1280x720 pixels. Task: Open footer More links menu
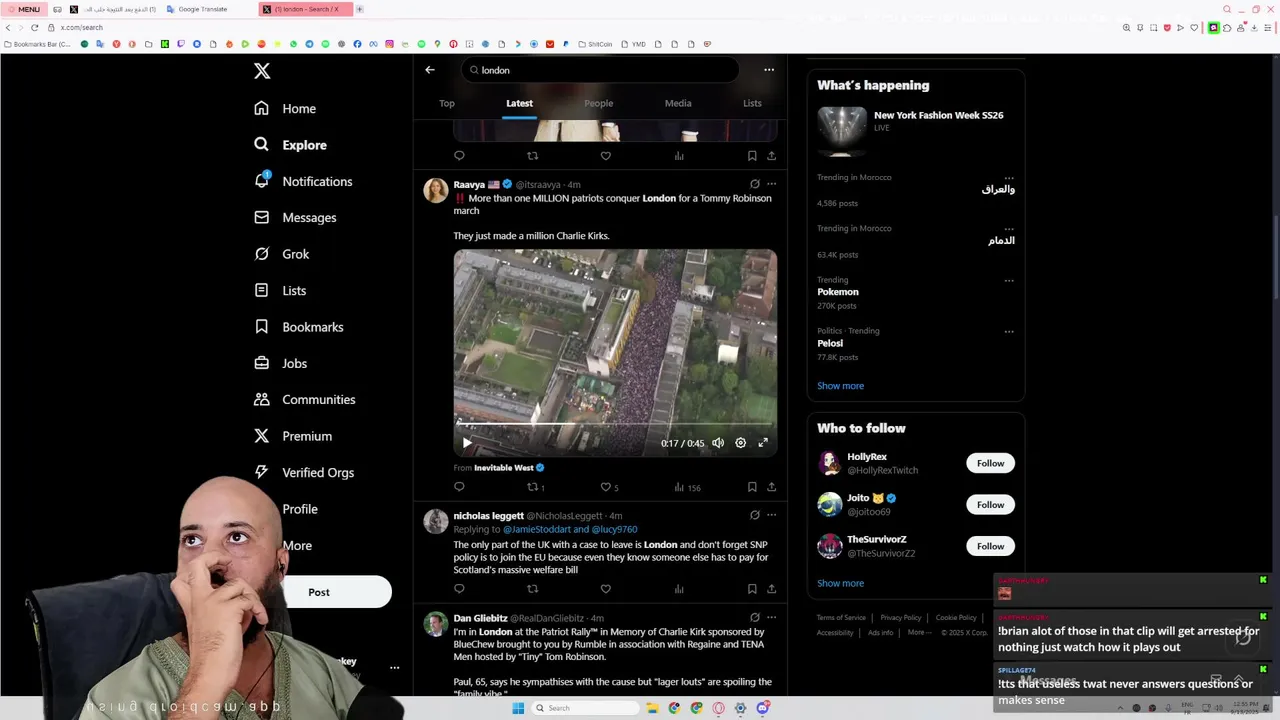(919, 632)
